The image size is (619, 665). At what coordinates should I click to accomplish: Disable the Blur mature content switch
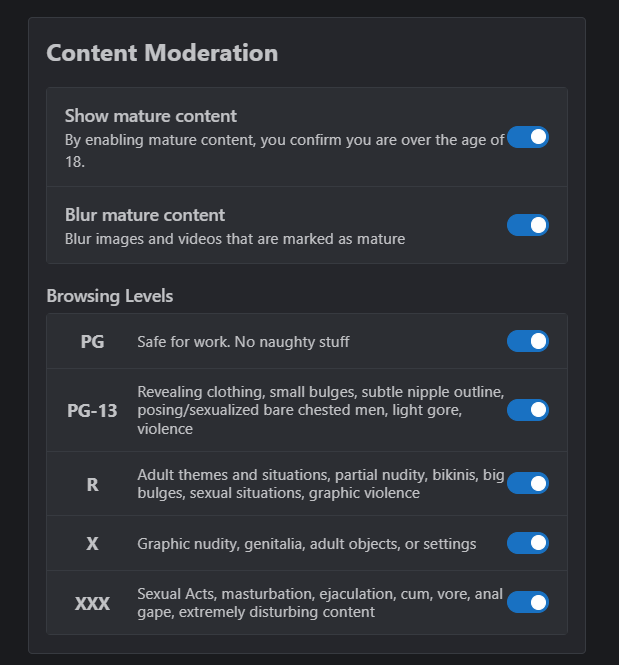click(527, 225)
